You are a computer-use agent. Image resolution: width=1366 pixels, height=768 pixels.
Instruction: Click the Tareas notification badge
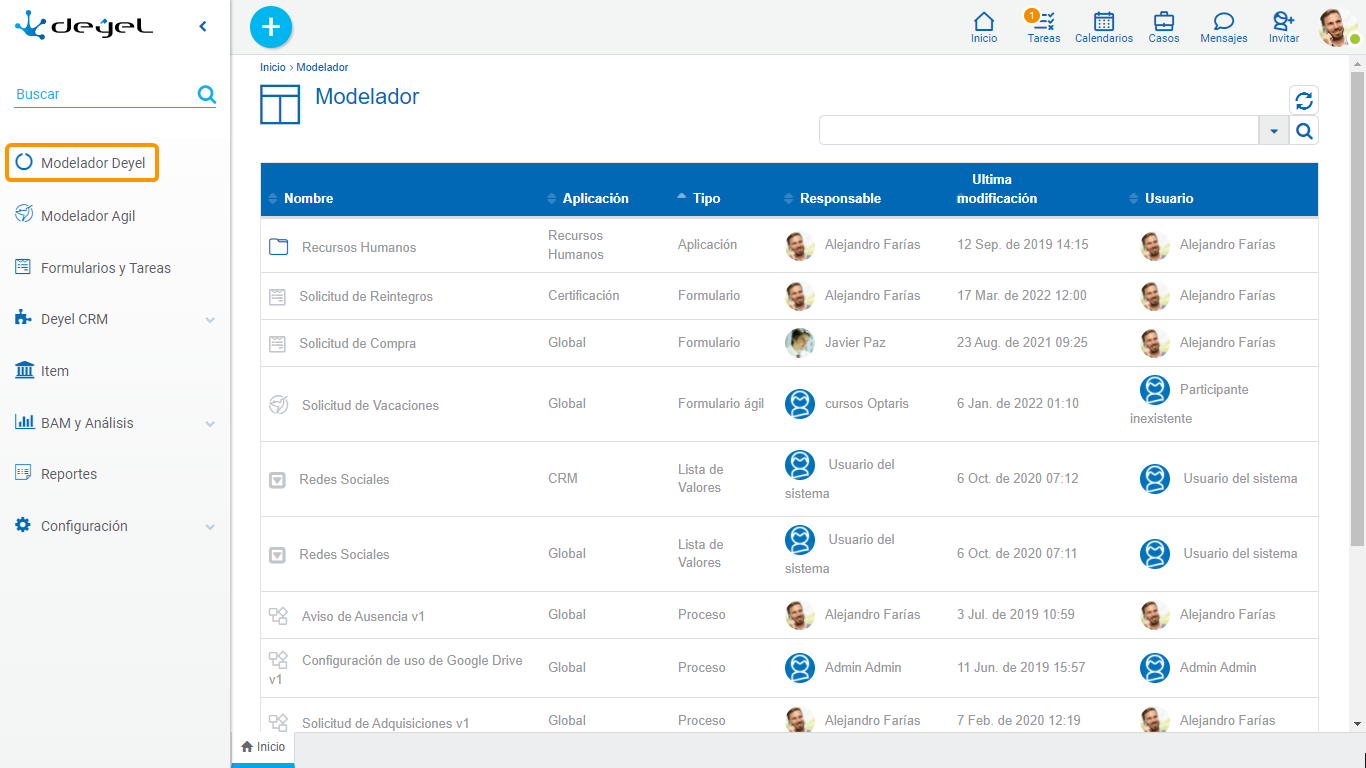(x=1031, y=15)
